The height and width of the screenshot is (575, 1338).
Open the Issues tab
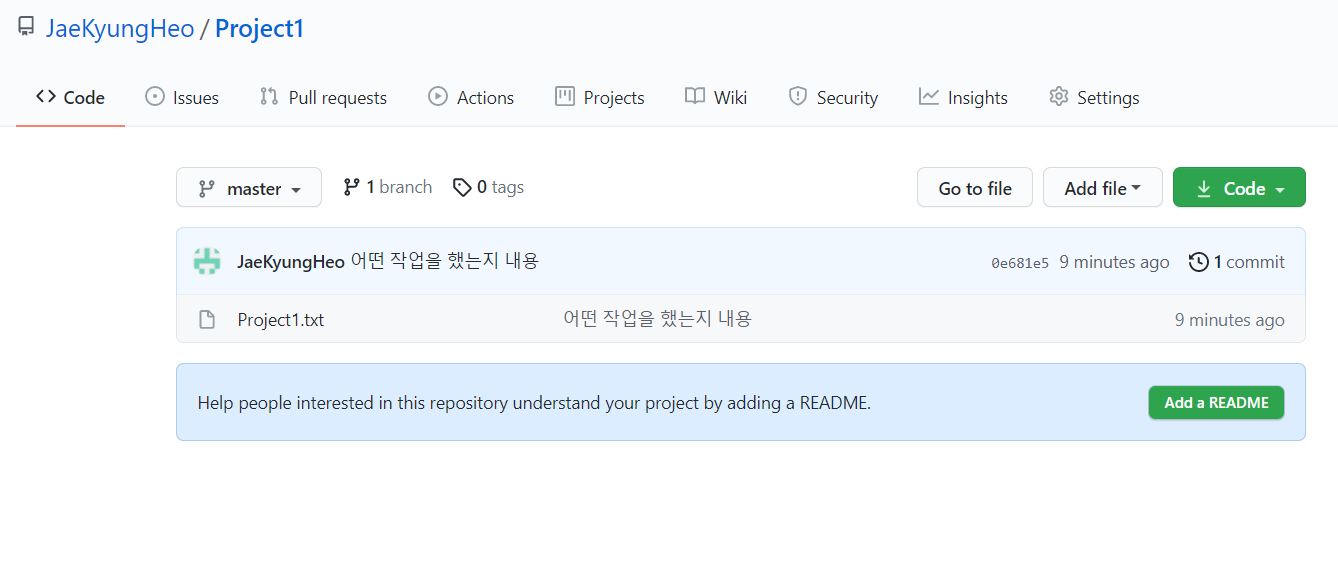(x=182, y=97)
